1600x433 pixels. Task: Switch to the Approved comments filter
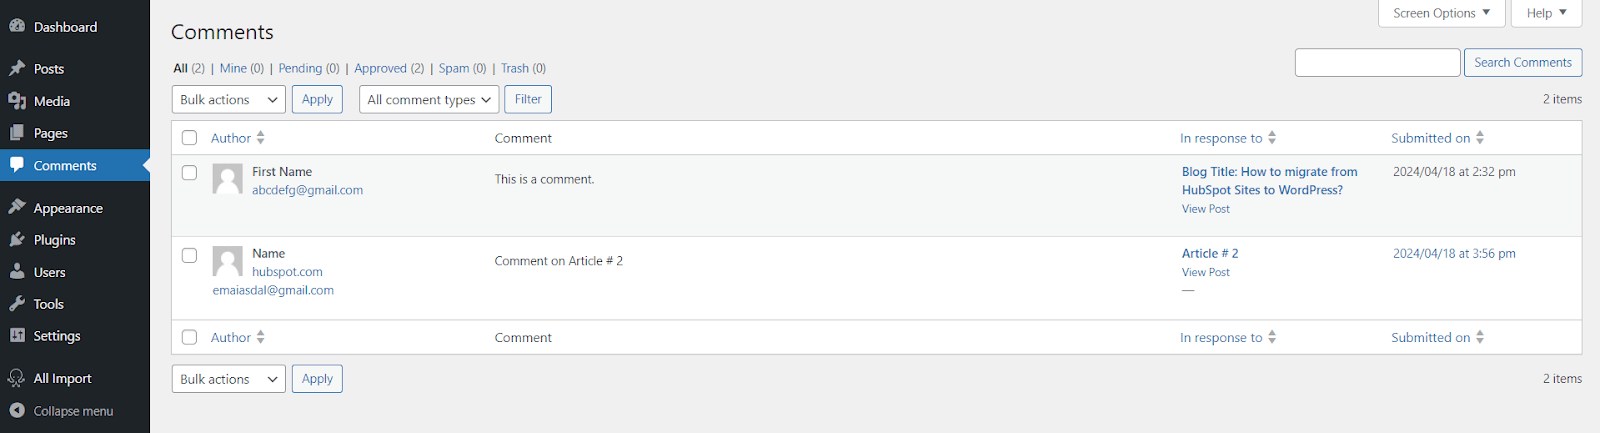(380, 68)
